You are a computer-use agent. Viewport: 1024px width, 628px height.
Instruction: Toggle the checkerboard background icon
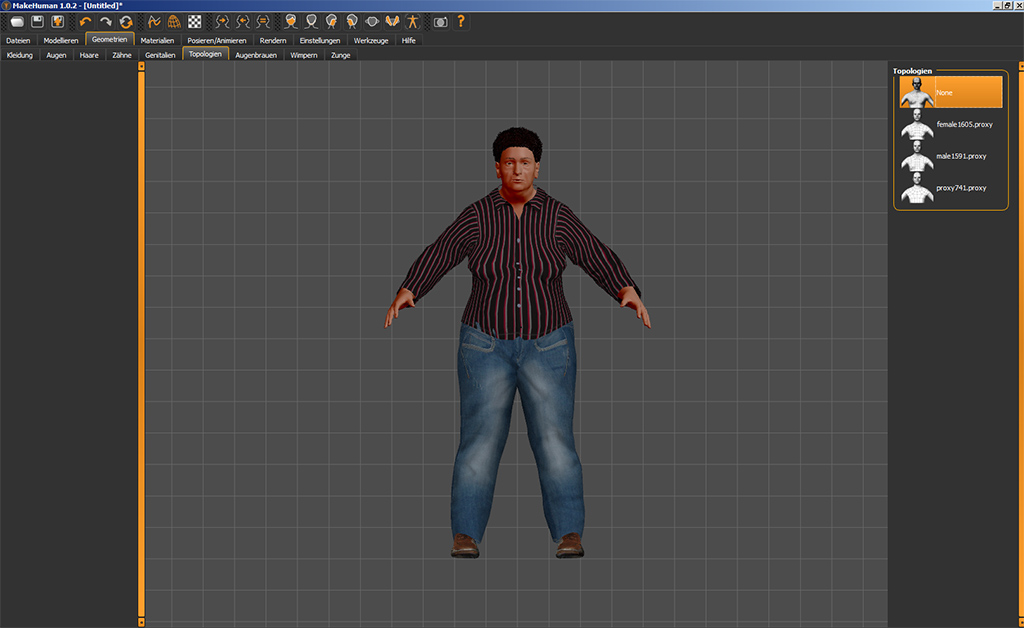194,21
